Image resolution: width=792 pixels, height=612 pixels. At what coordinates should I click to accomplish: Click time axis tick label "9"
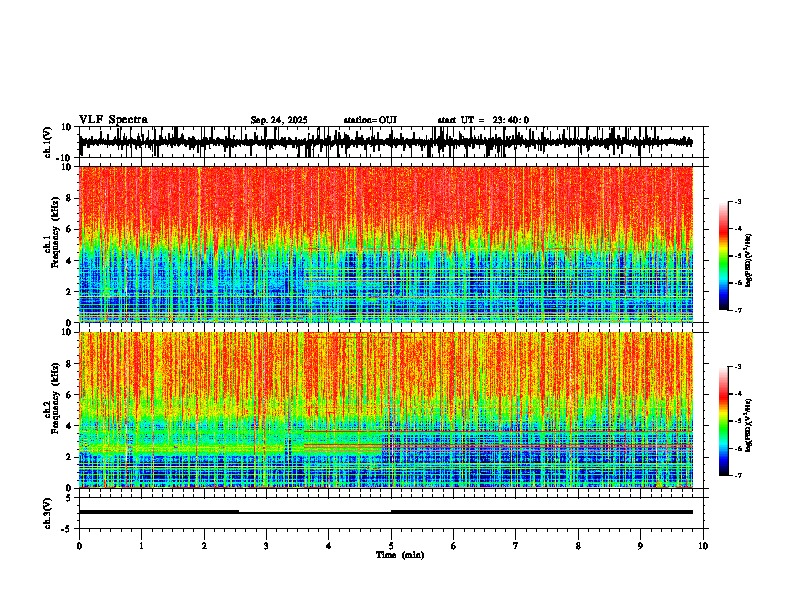pyautogui.click(x=640, y=546)
